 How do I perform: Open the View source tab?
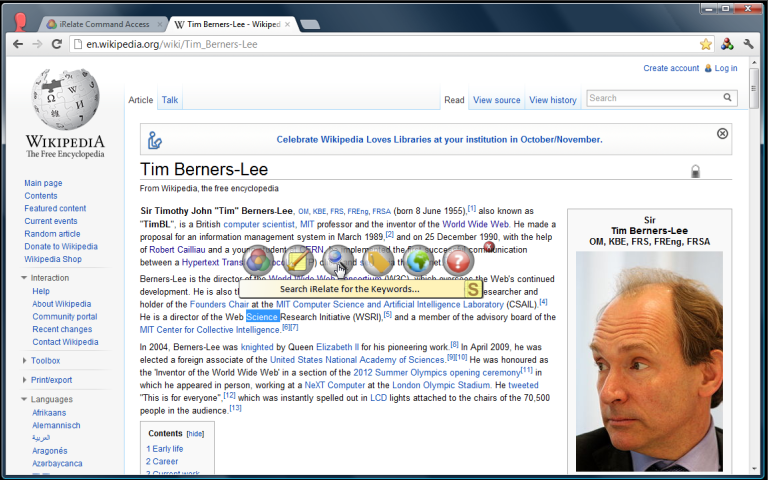497,100
